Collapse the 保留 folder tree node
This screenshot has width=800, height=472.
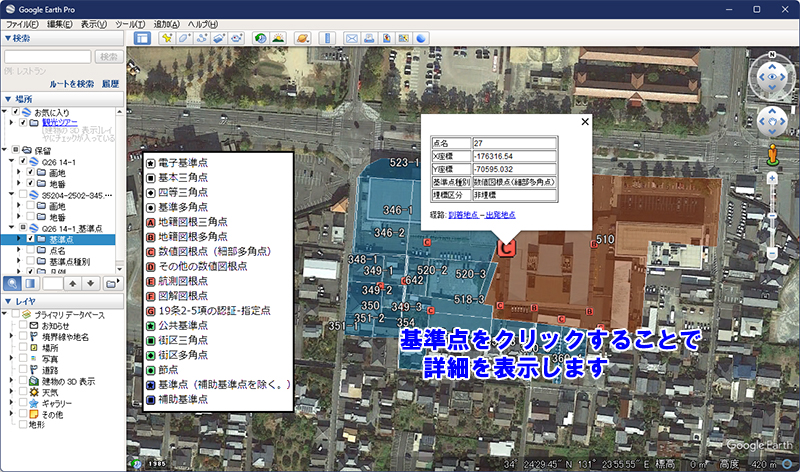(5, 150)
